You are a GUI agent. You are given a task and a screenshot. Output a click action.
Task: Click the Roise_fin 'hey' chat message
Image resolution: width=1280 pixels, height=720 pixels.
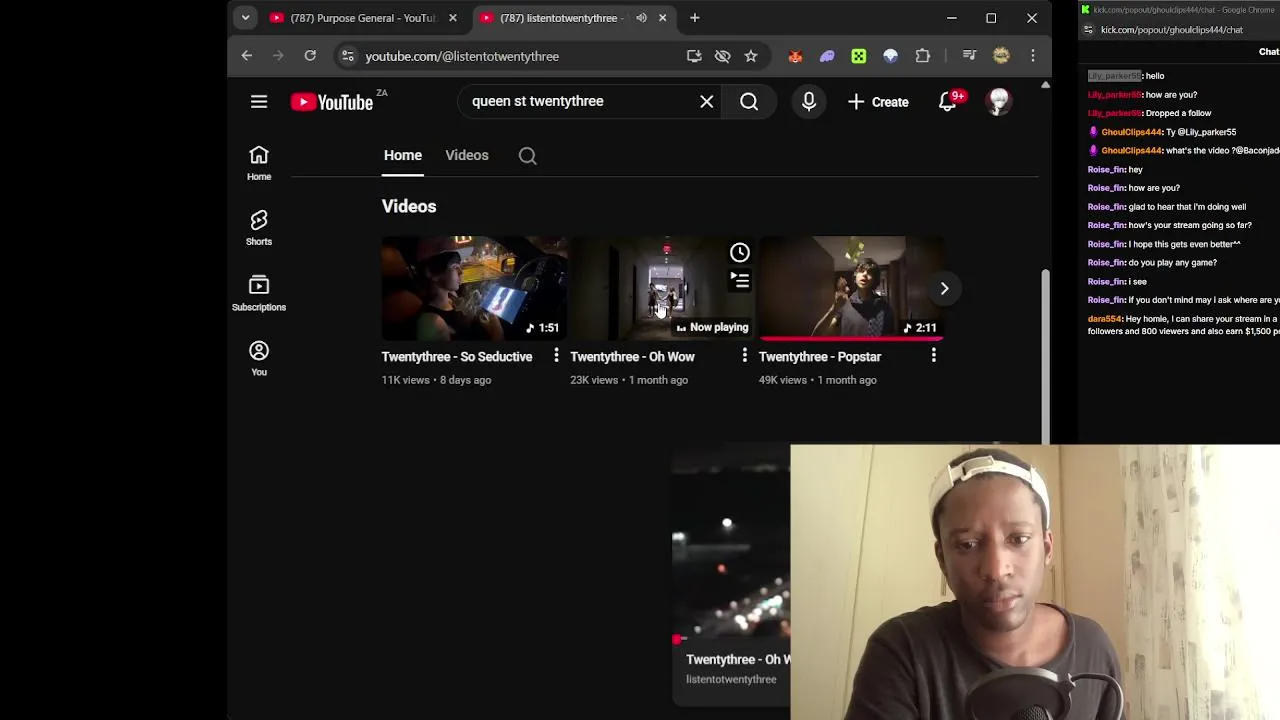(1115, 169)
